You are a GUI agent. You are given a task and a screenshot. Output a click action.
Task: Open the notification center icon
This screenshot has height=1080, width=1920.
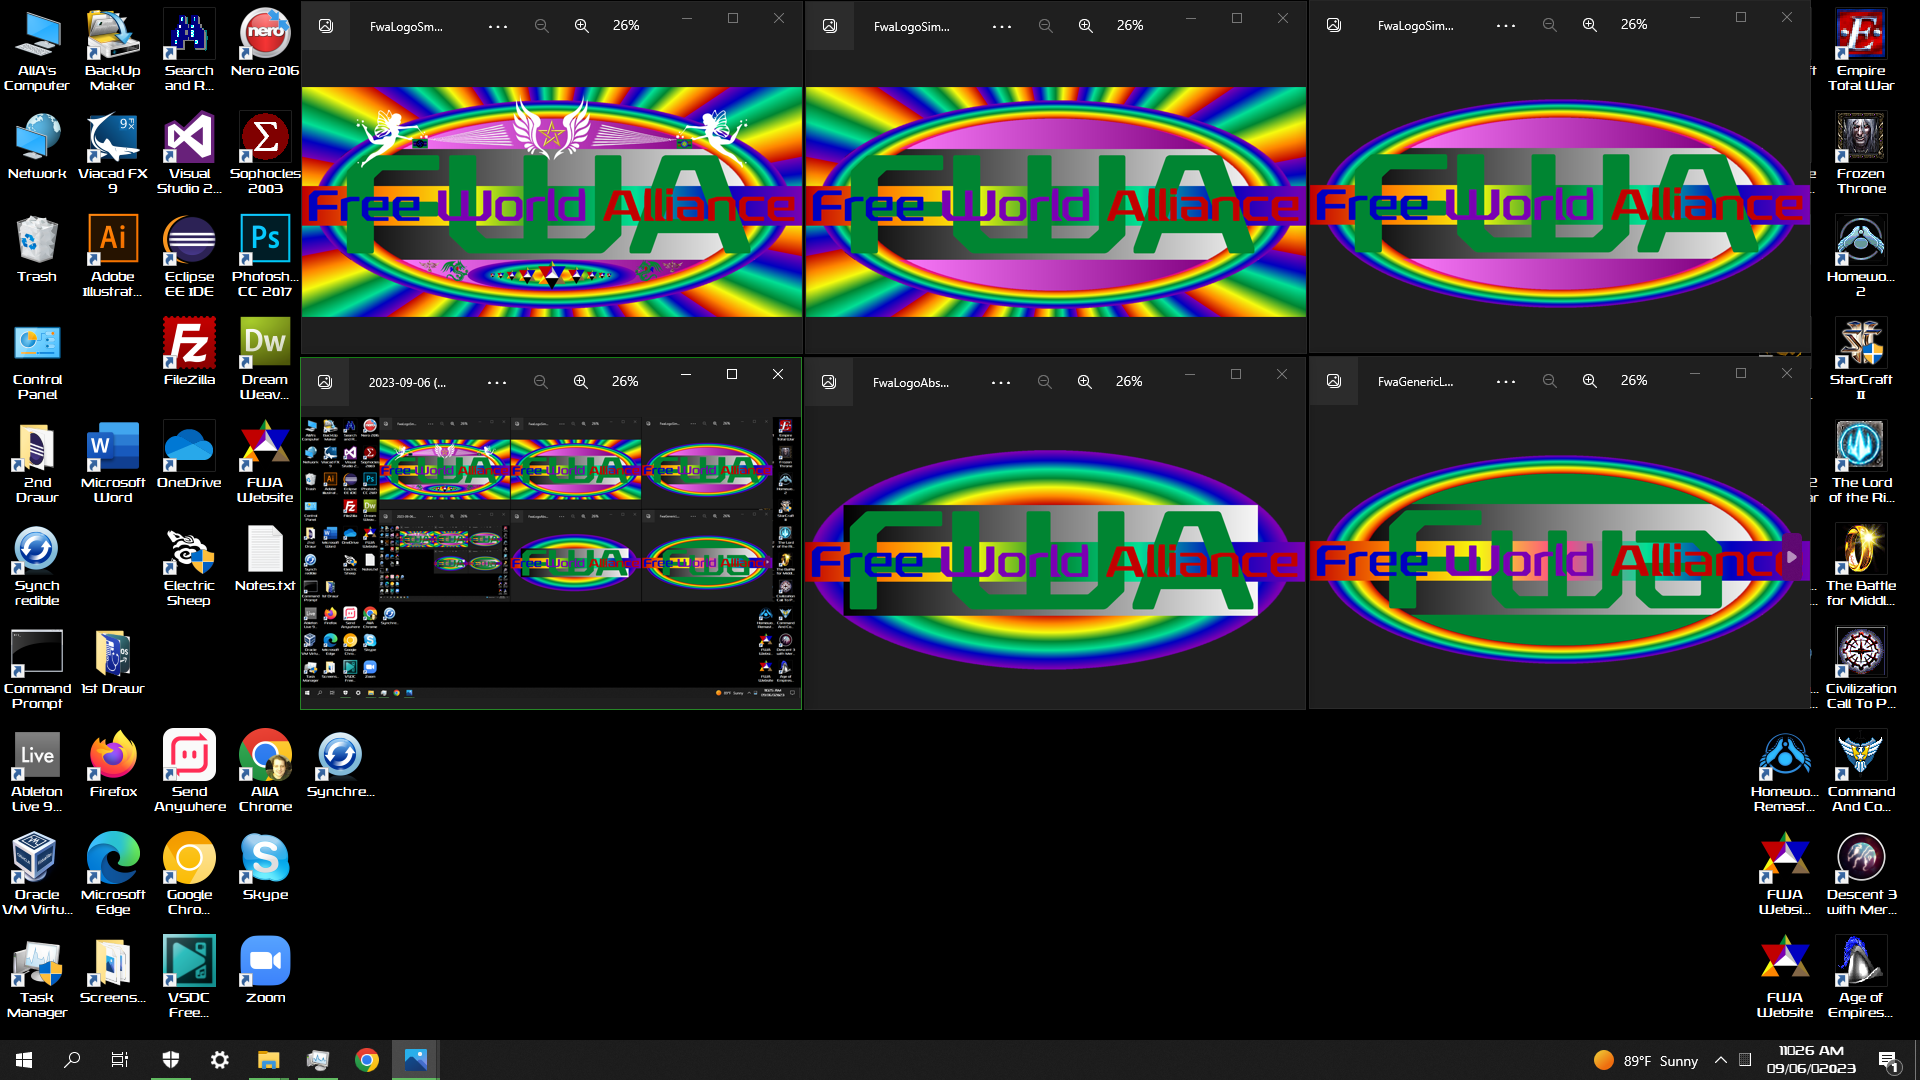tap(1887, 1060)
